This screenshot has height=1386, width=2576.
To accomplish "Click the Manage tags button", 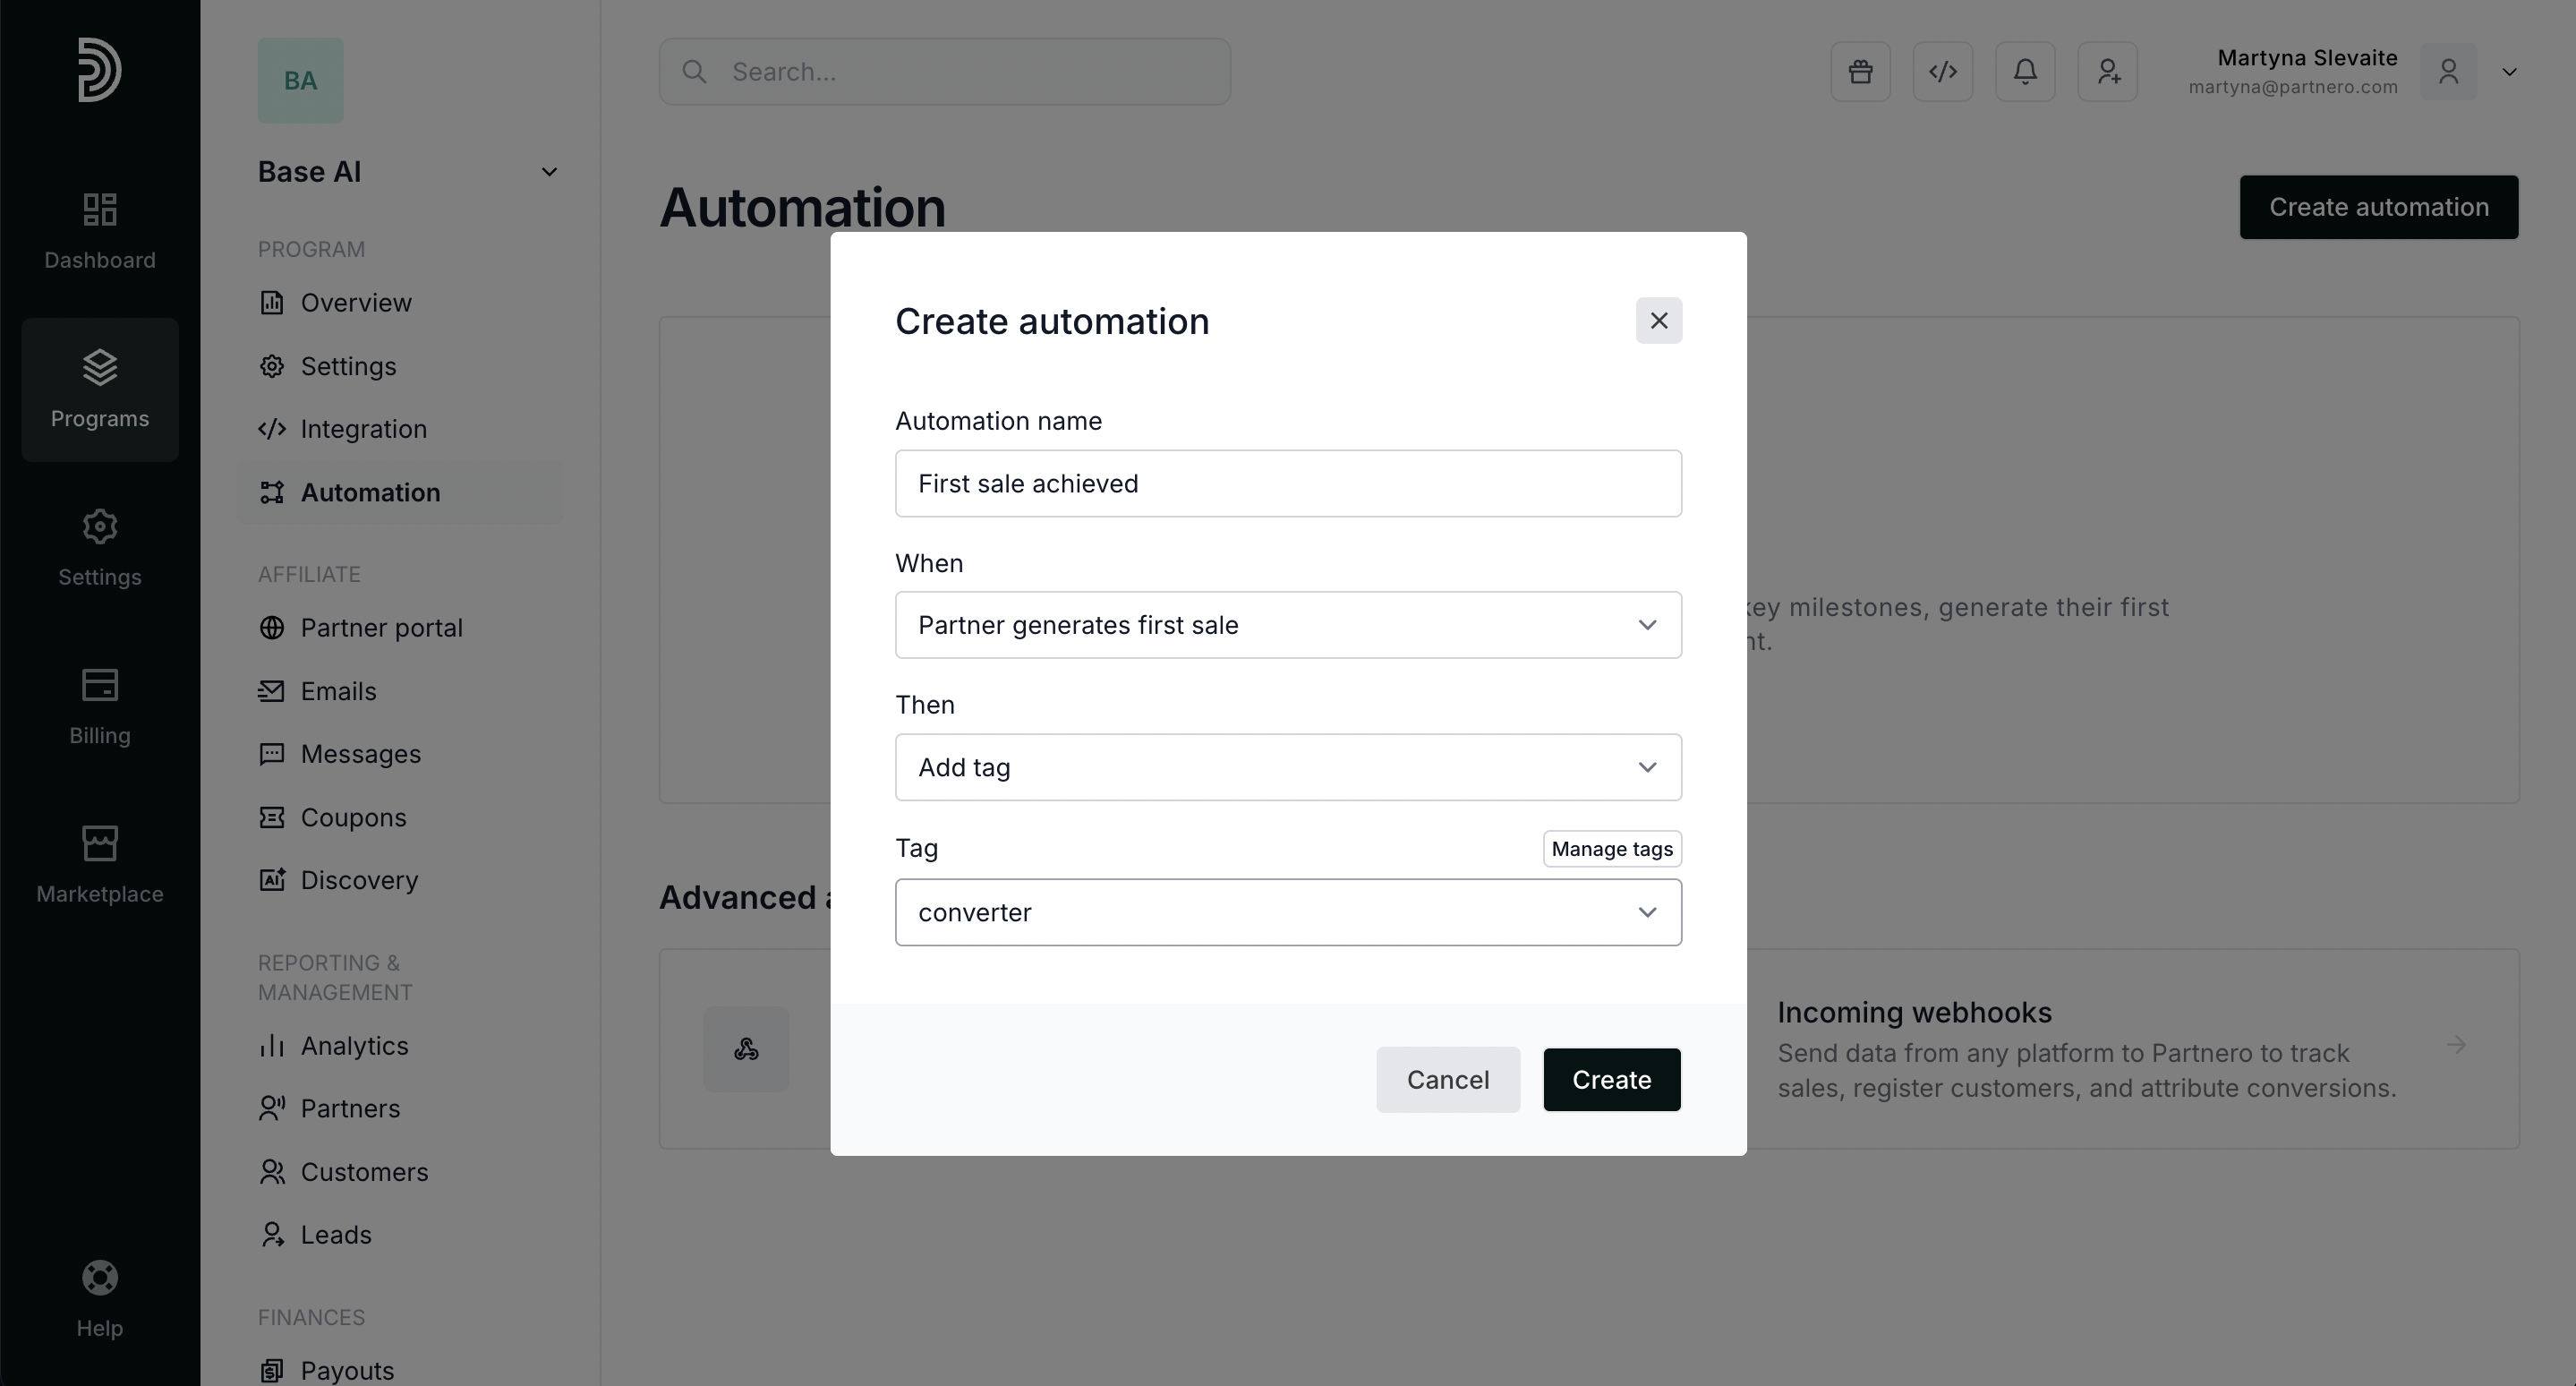I will click(x=1611, y=849).
